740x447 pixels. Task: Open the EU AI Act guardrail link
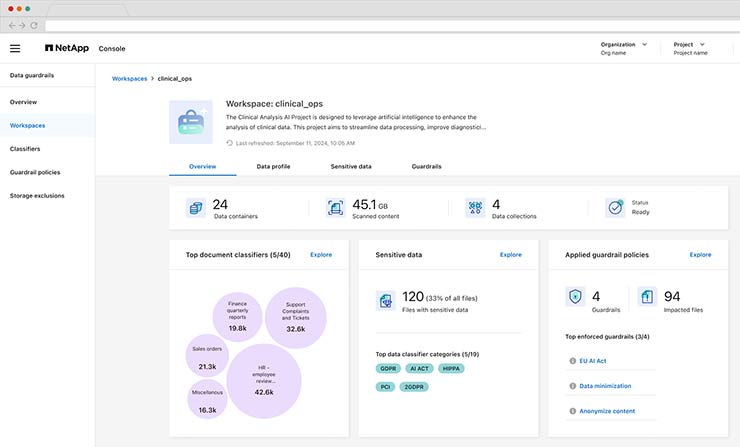[x=596, y=359]
